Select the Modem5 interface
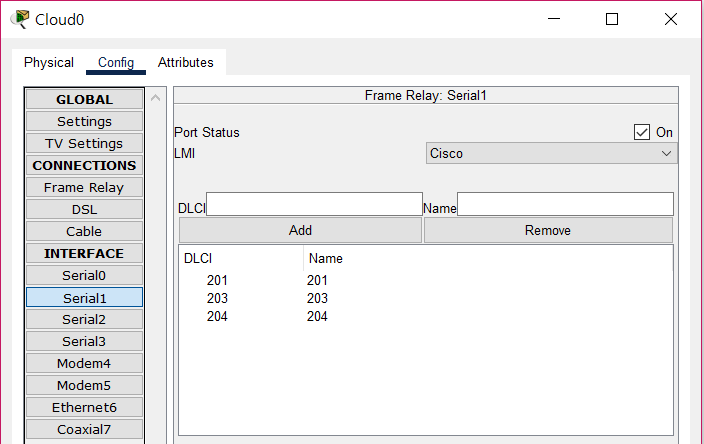The width and height of the screenshot is (704, 444). point(84,385)
